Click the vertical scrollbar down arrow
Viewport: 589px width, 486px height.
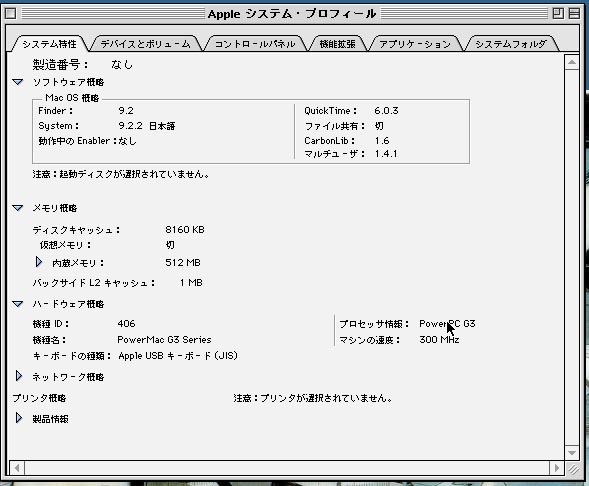pos(572,453)
